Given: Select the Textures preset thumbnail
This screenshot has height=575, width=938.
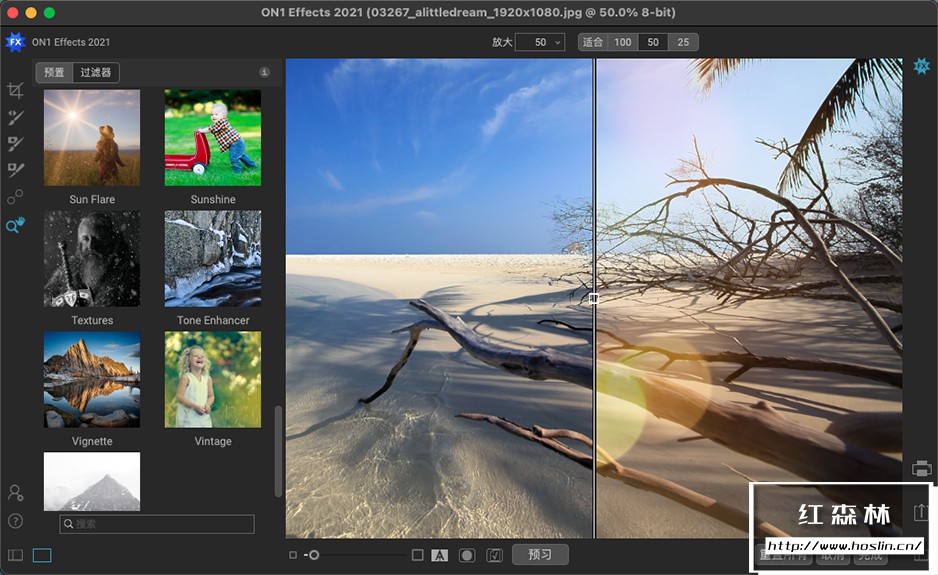Looking at the screenshot, I should (92, 258).
